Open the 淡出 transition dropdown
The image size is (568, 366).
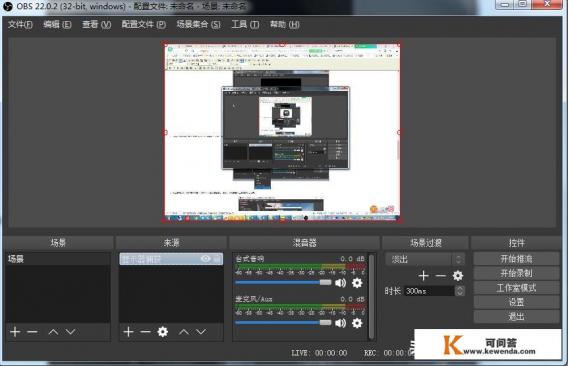pos(425,259)
